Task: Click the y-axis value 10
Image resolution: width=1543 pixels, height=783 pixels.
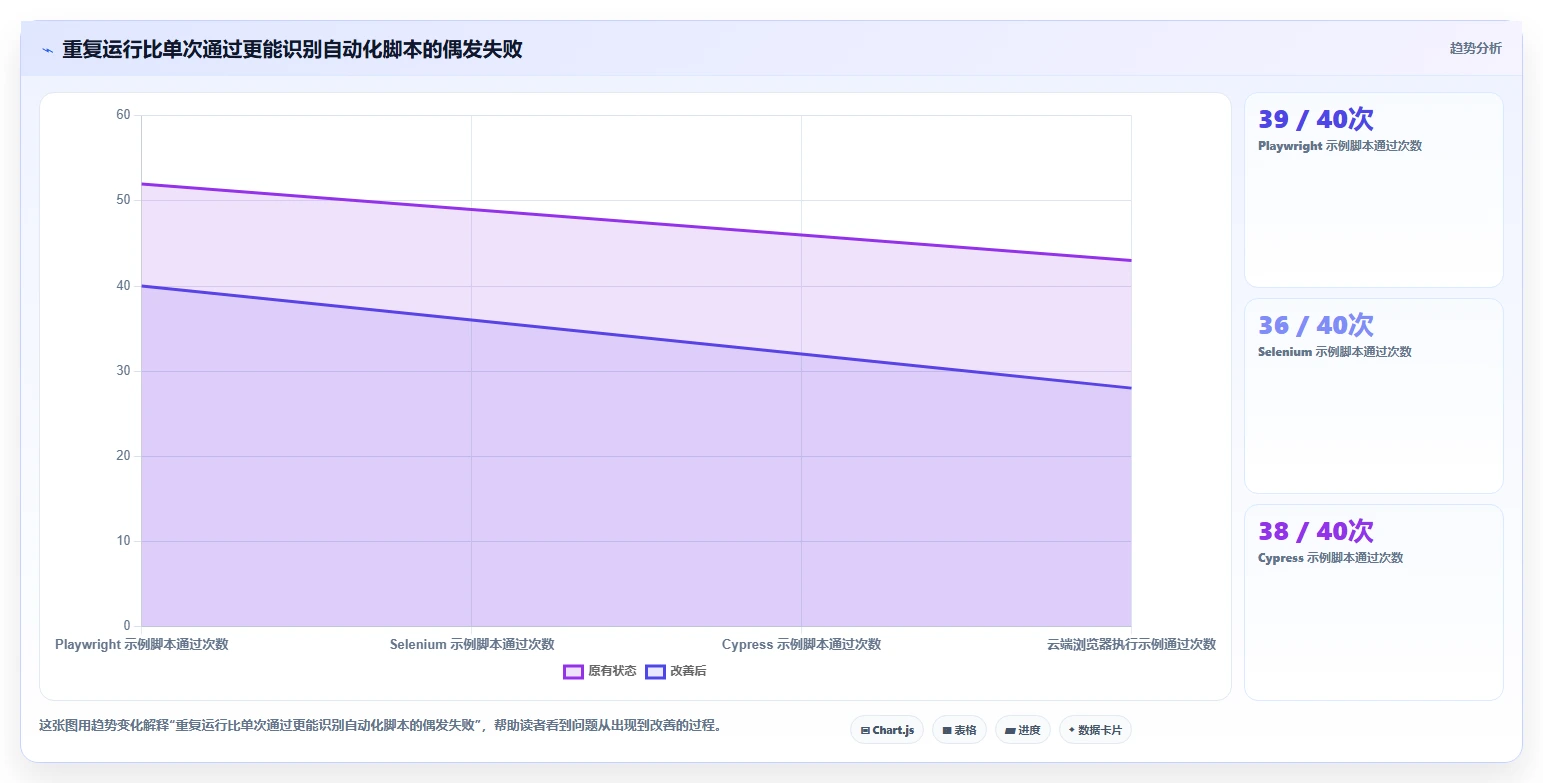Action: (123, 541)
